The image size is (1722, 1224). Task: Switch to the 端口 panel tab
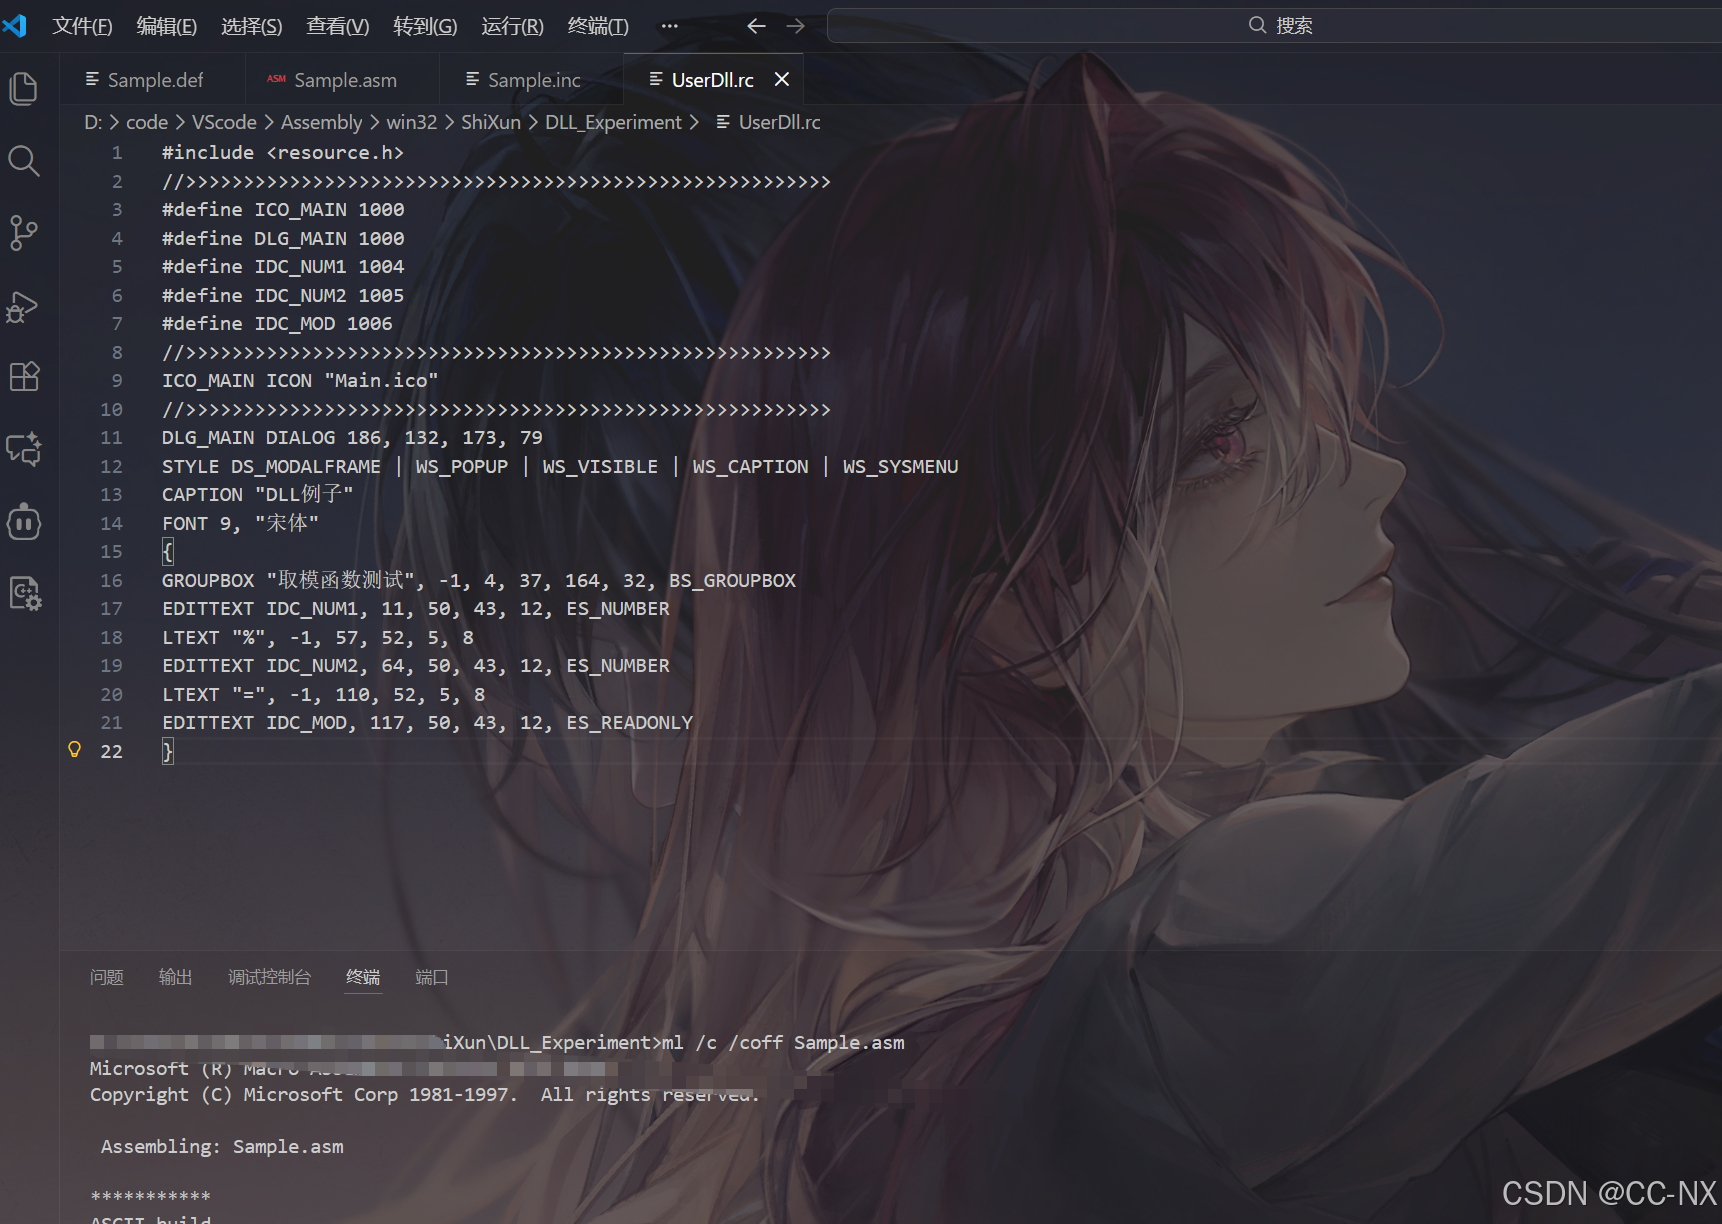point(432,977)
